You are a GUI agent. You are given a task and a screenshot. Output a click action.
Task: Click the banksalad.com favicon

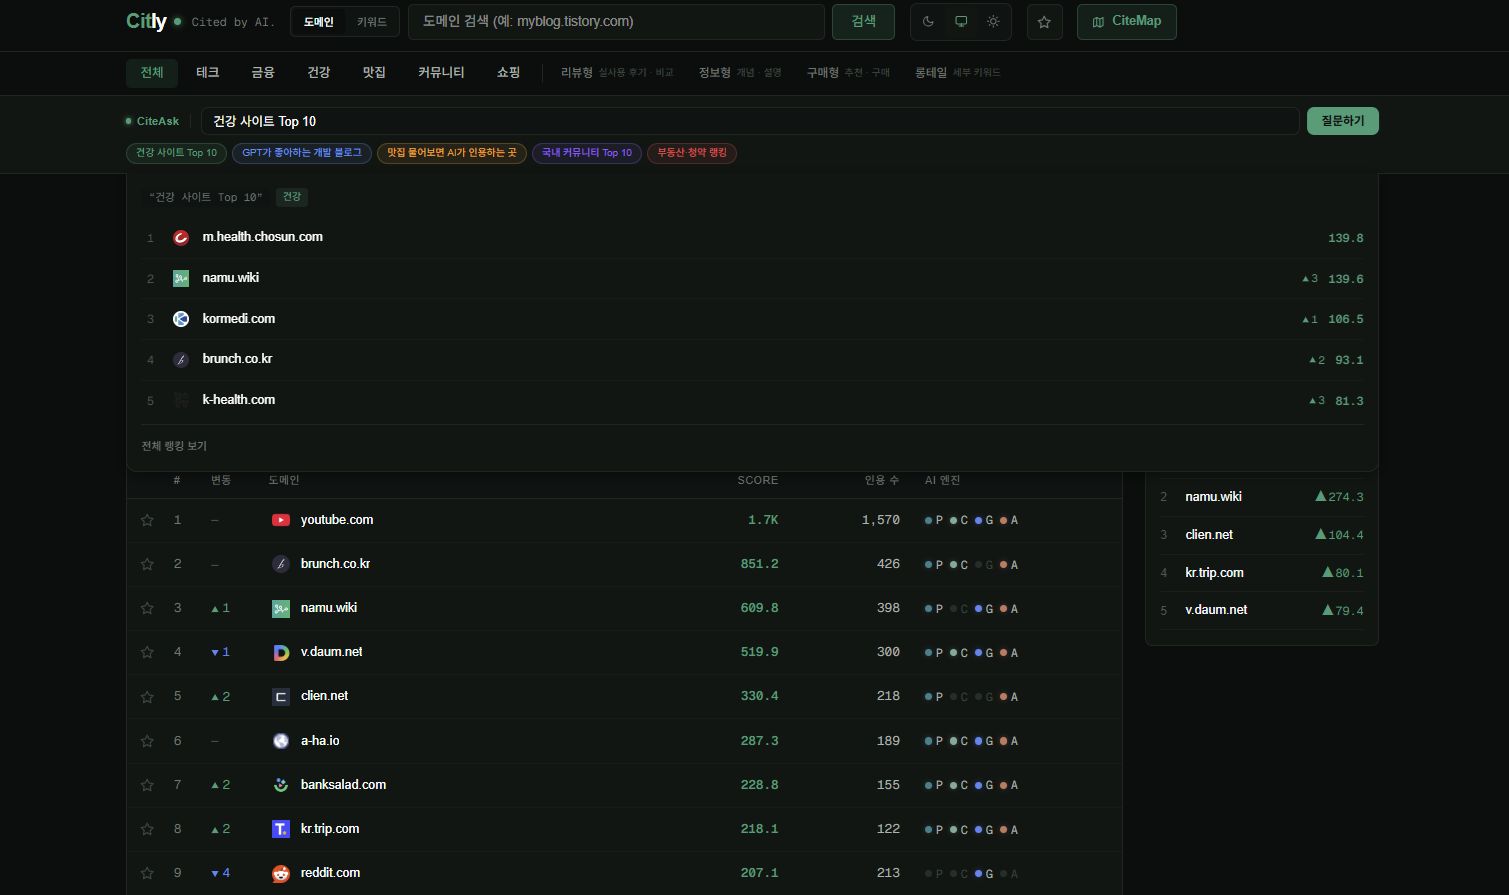281,785
